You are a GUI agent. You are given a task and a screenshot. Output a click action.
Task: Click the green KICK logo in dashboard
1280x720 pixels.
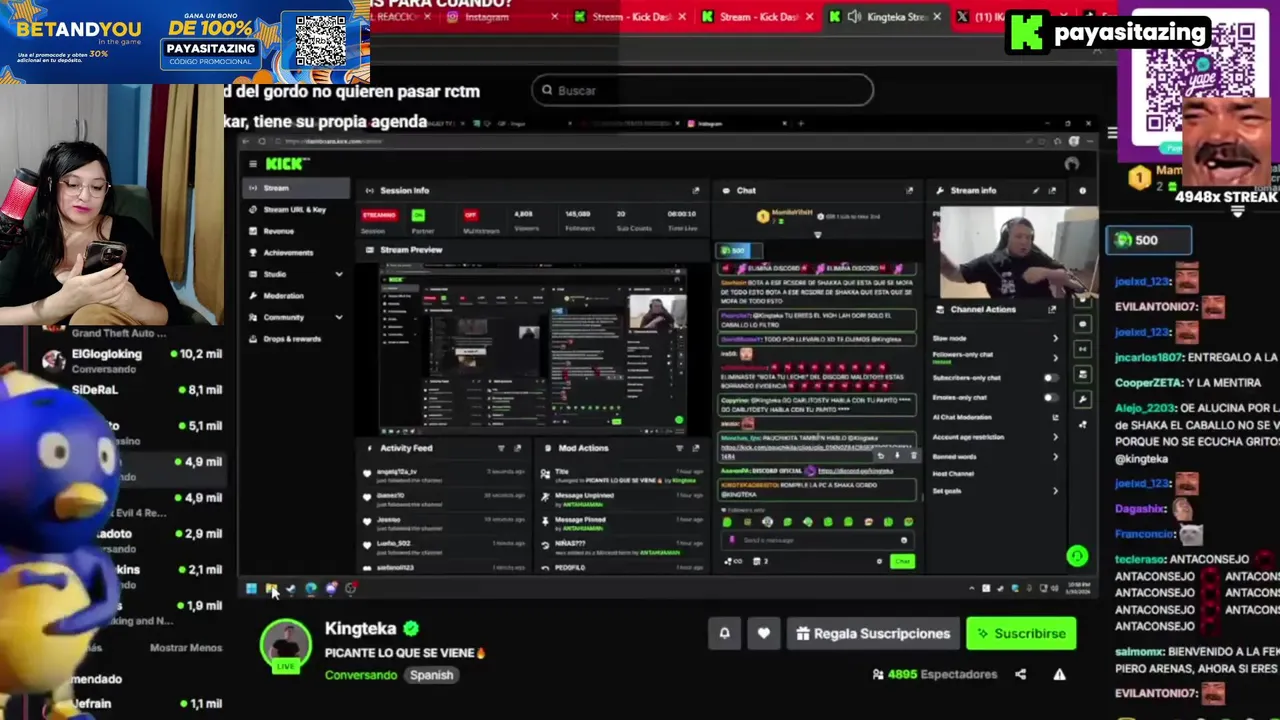coord(287,164)
